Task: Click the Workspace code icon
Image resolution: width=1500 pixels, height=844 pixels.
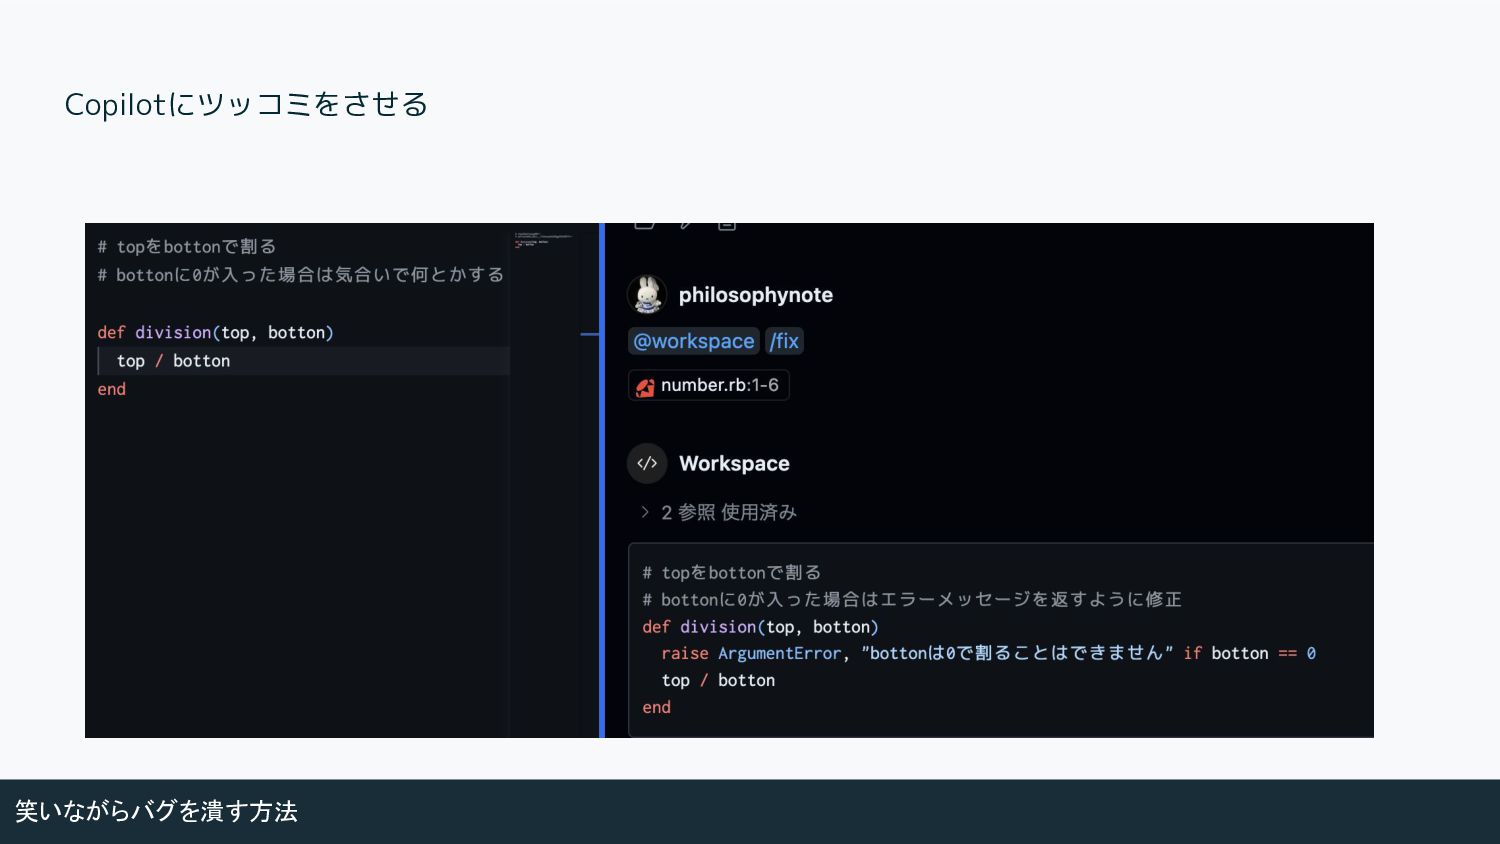Action: pyautogui.click(x=647, y=463)
